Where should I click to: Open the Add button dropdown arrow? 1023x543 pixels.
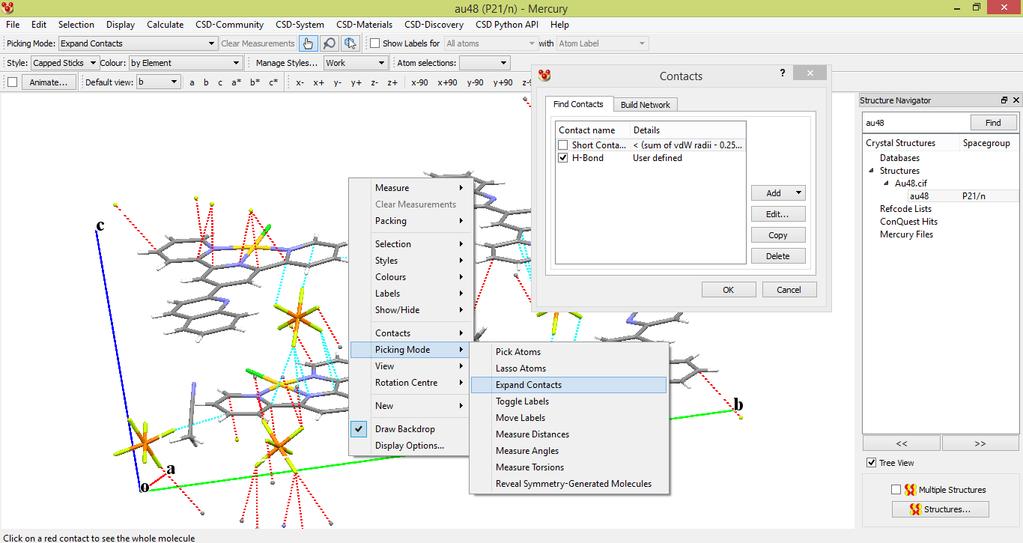798,193
